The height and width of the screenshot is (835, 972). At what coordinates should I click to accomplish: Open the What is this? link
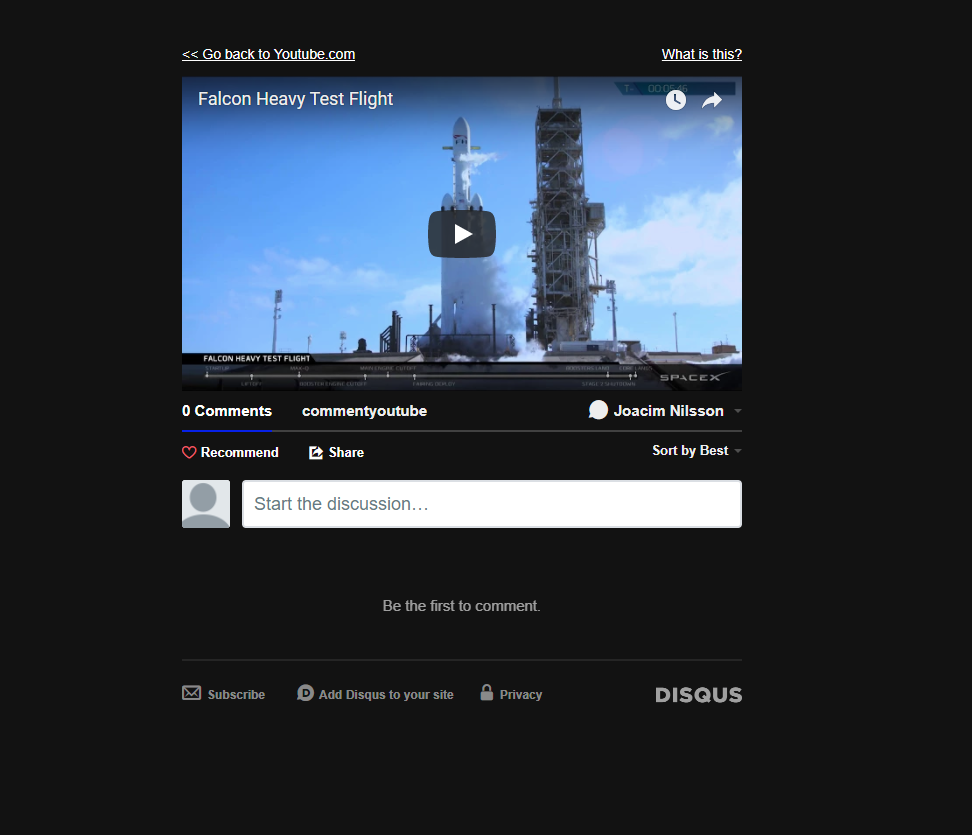[x=701, y=54]
